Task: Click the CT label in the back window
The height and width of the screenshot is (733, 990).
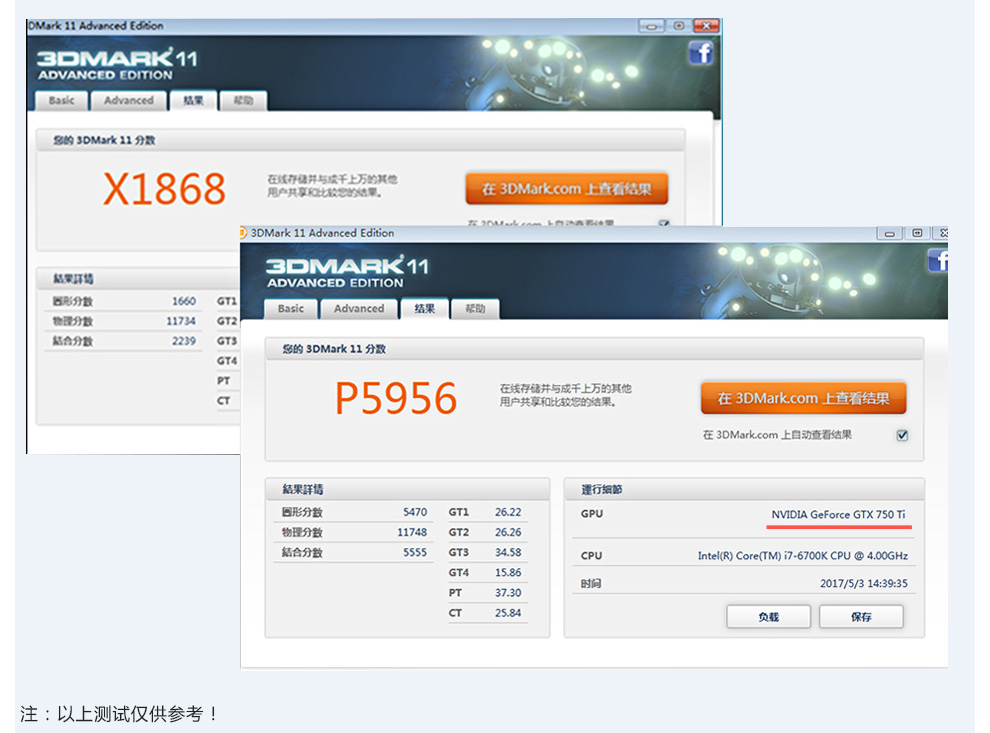Action: tap(223, 401)
